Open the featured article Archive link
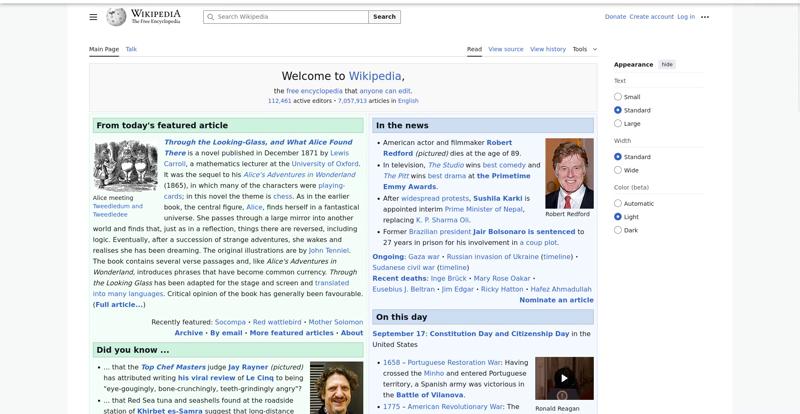Viewport: 800px width, 414px height. click(x=189, y=333)
